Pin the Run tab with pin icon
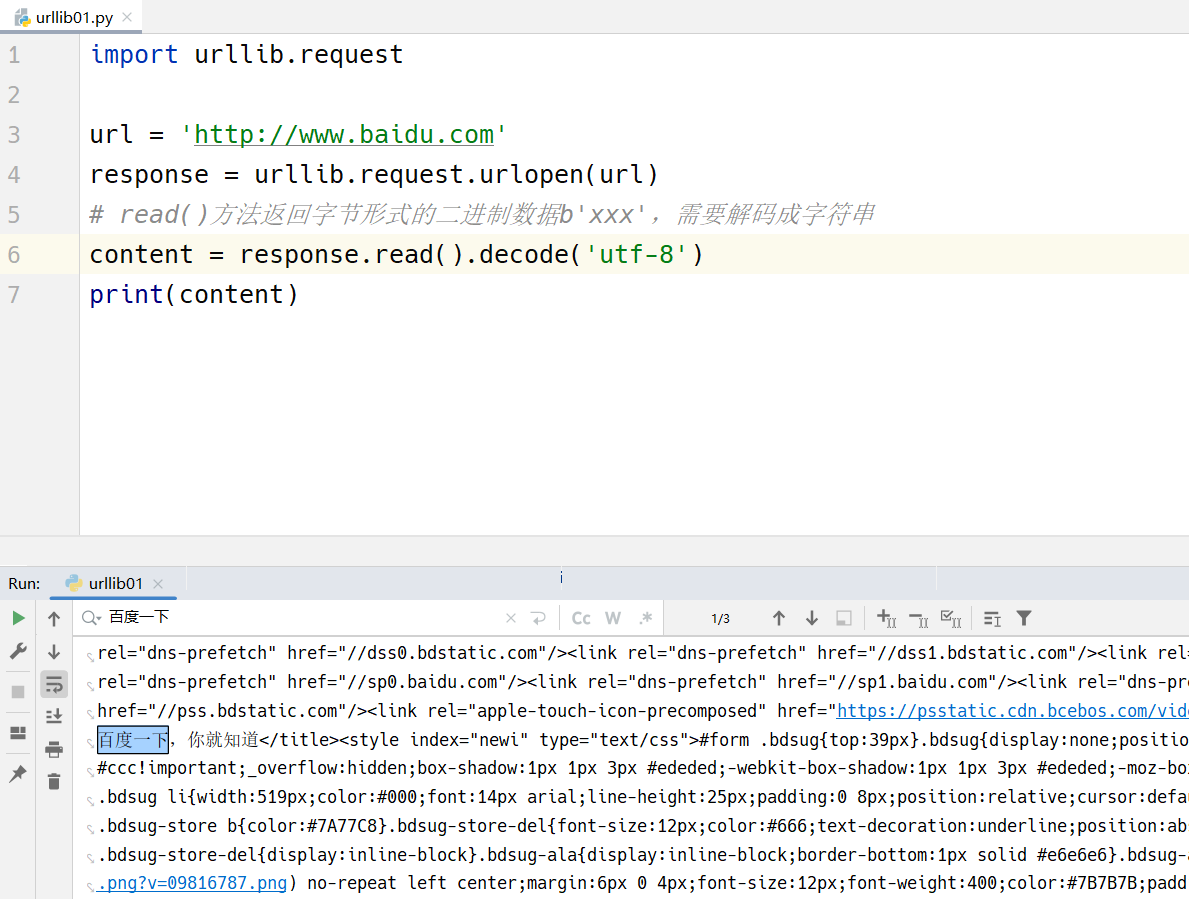The width and height of the screenshot is (1189, 899). tap(18, 774)
